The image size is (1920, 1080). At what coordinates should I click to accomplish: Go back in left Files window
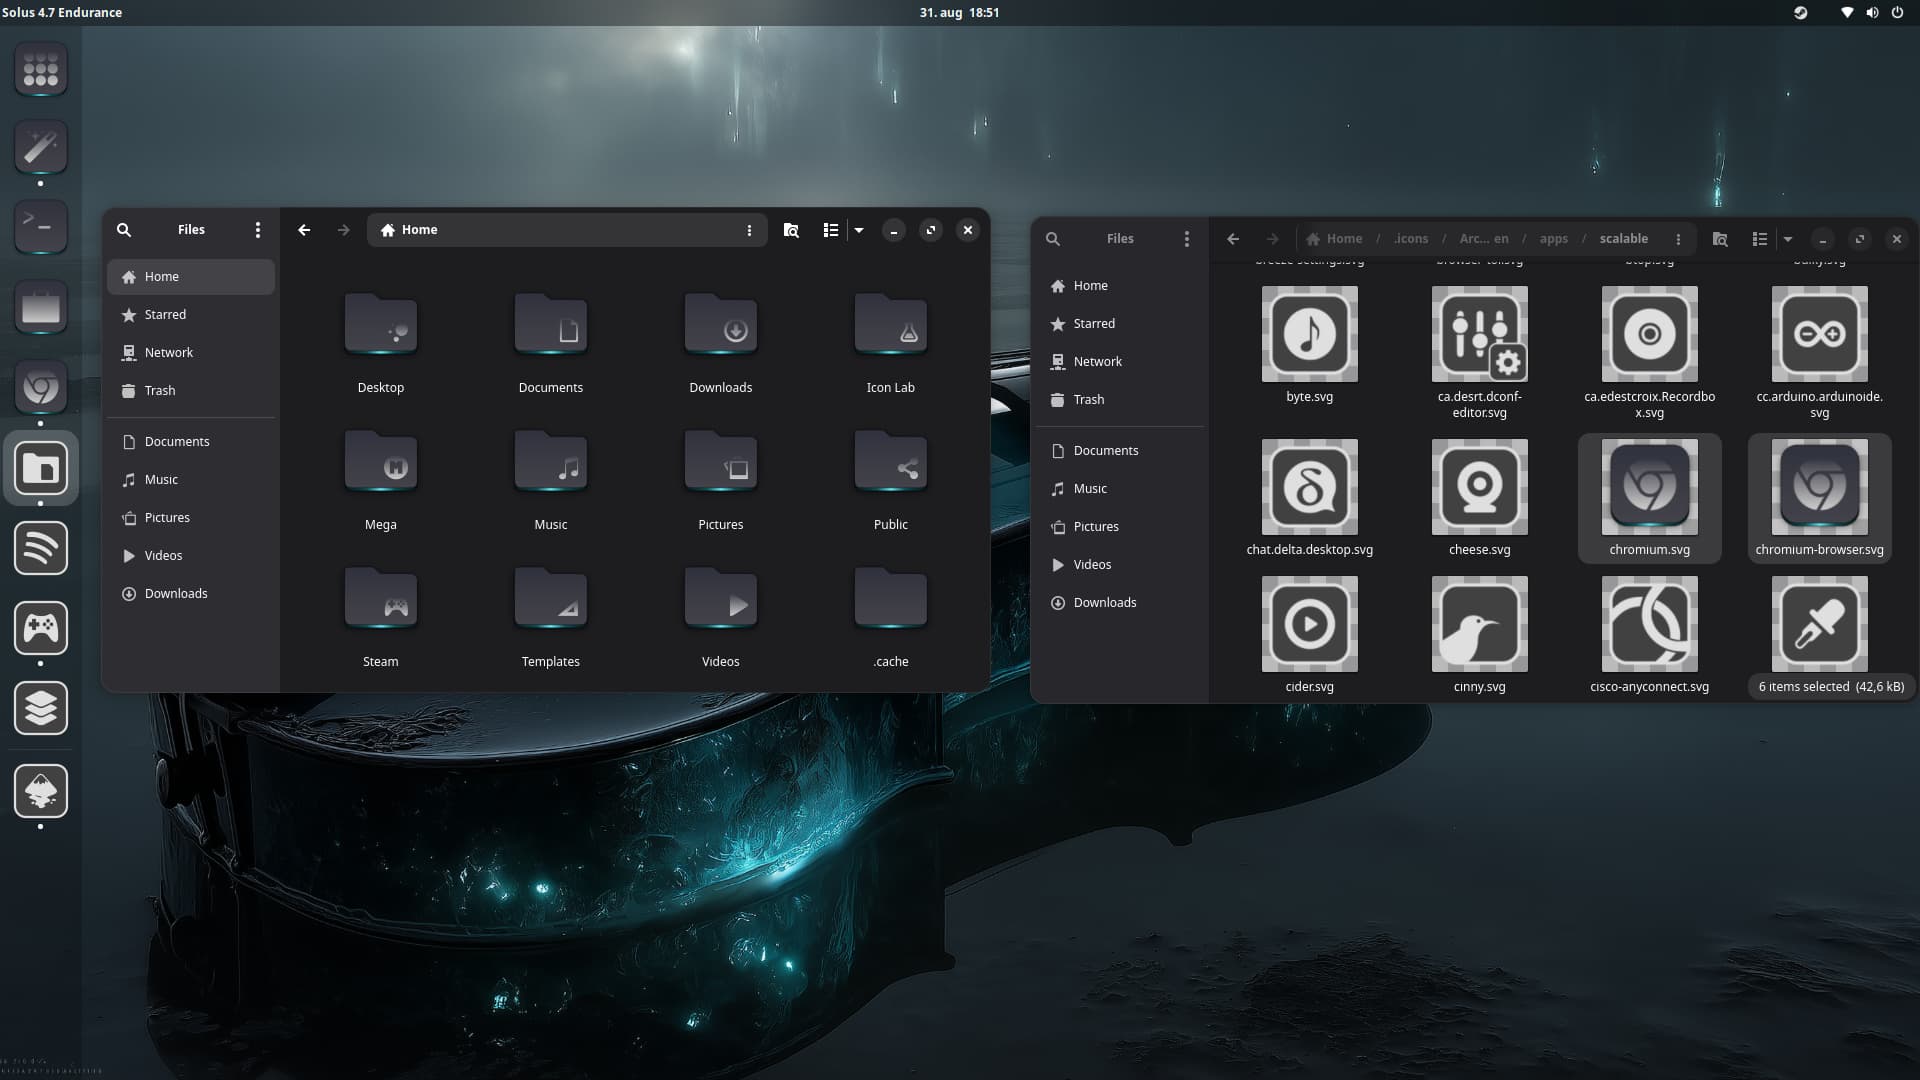[x=304, y=230]
